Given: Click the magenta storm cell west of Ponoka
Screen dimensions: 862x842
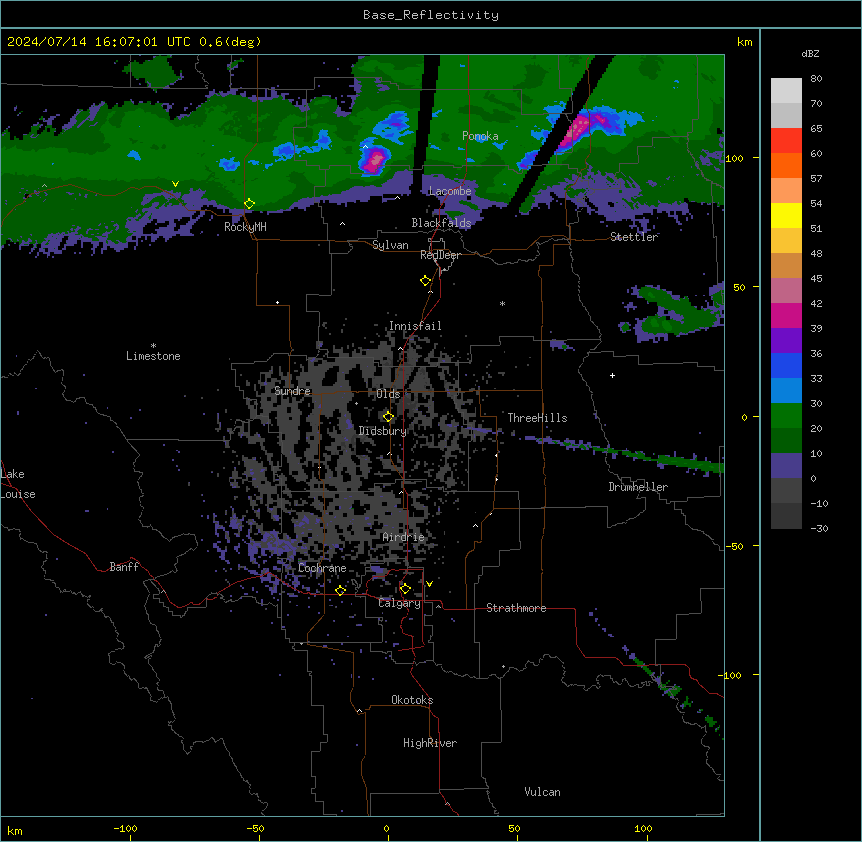Looking at the screenshot, I should click(x=375, y=159).
